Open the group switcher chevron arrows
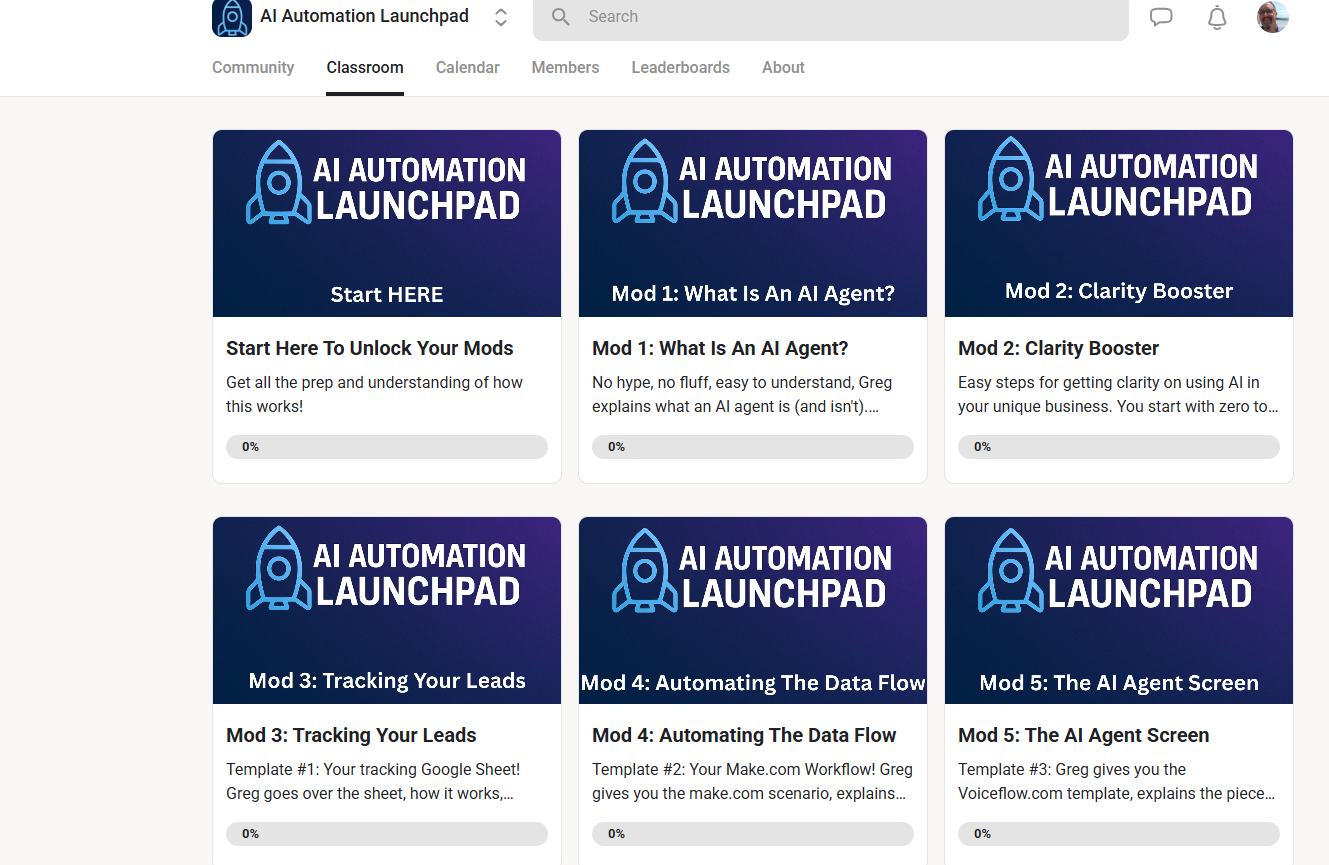This screenshot has height=865, width=1329. [x=501, y=17]
